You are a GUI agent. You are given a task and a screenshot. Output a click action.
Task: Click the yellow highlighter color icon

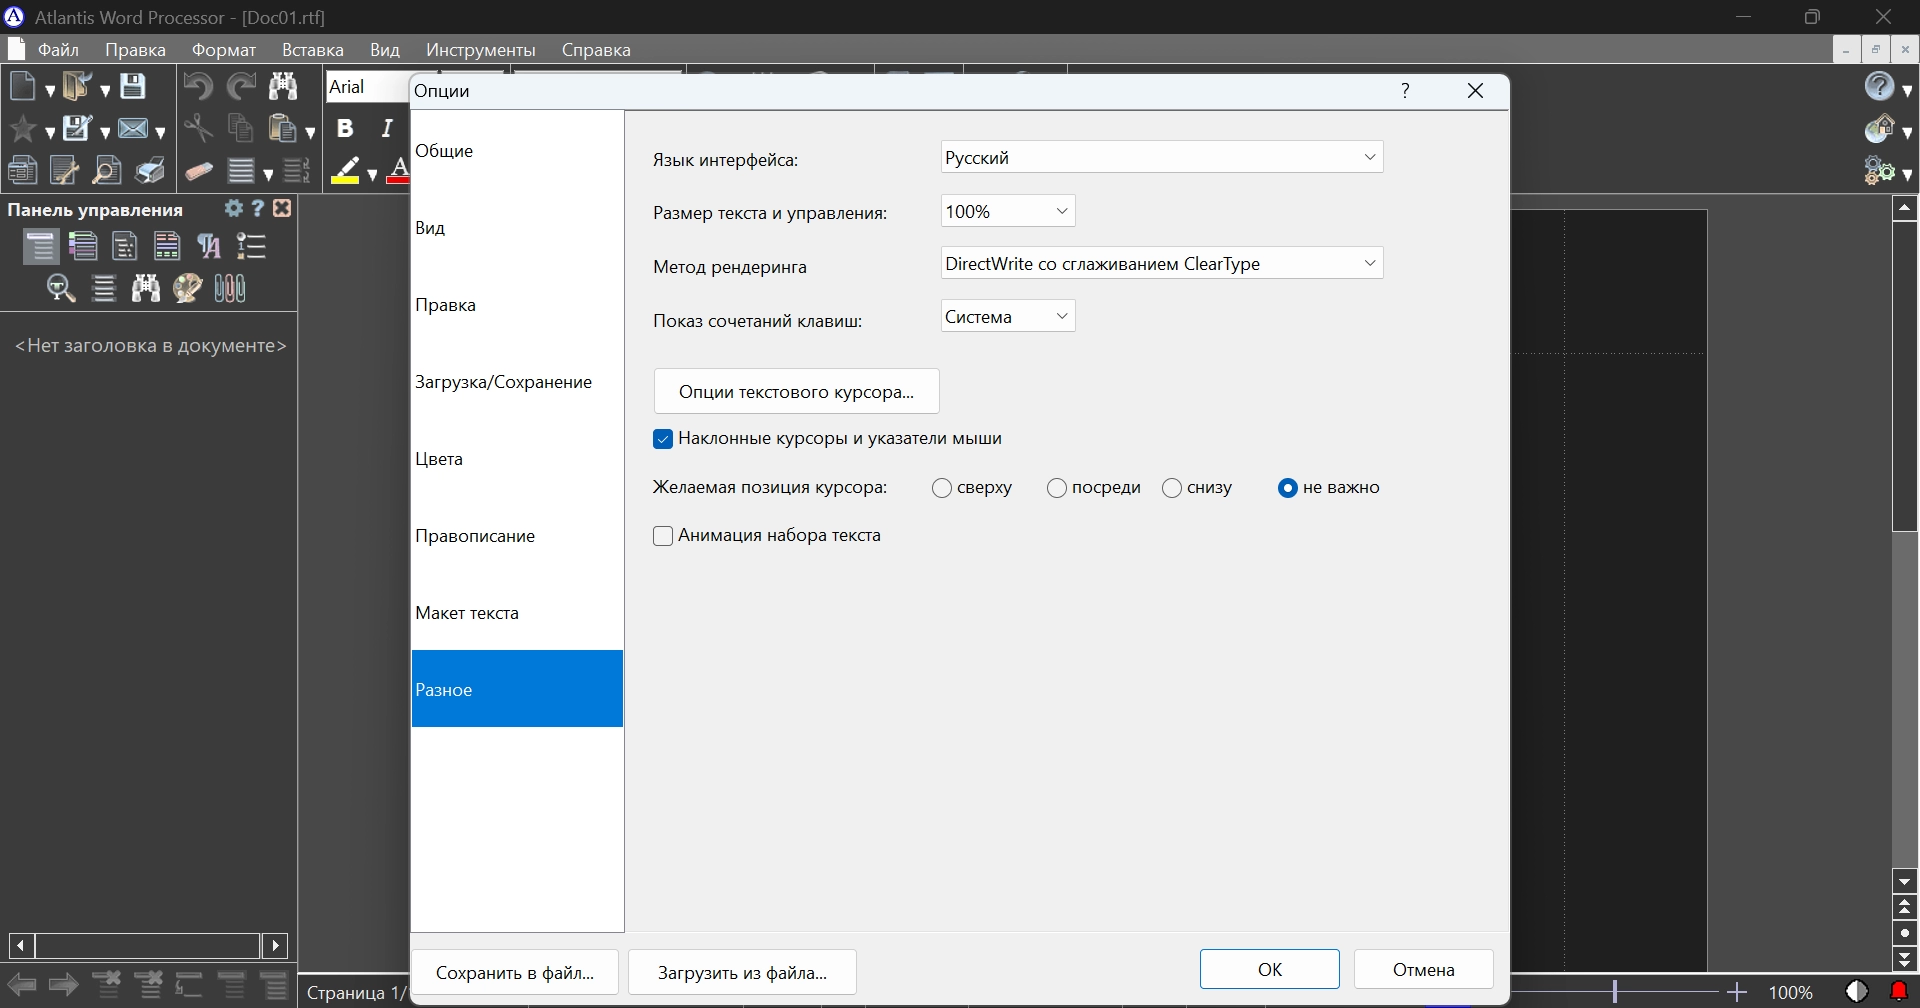click(346, 171)
